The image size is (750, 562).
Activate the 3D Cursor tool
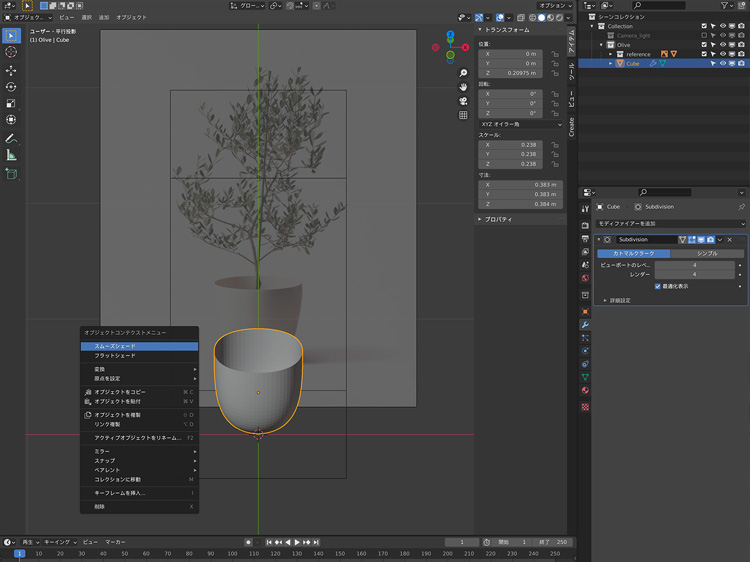click(x=11, y=51)
